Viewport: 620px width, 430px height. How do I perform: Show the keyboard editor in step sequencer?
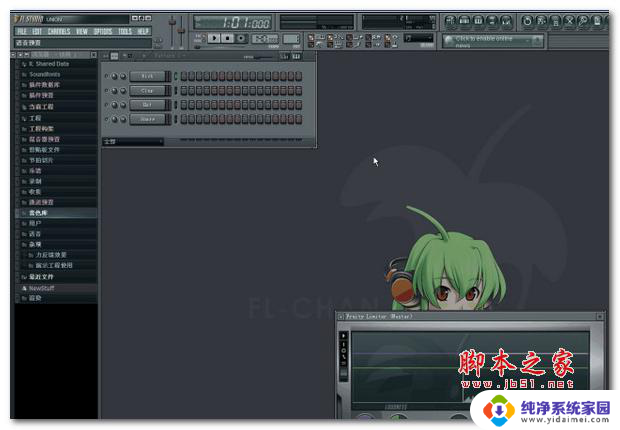click(296, 57)
